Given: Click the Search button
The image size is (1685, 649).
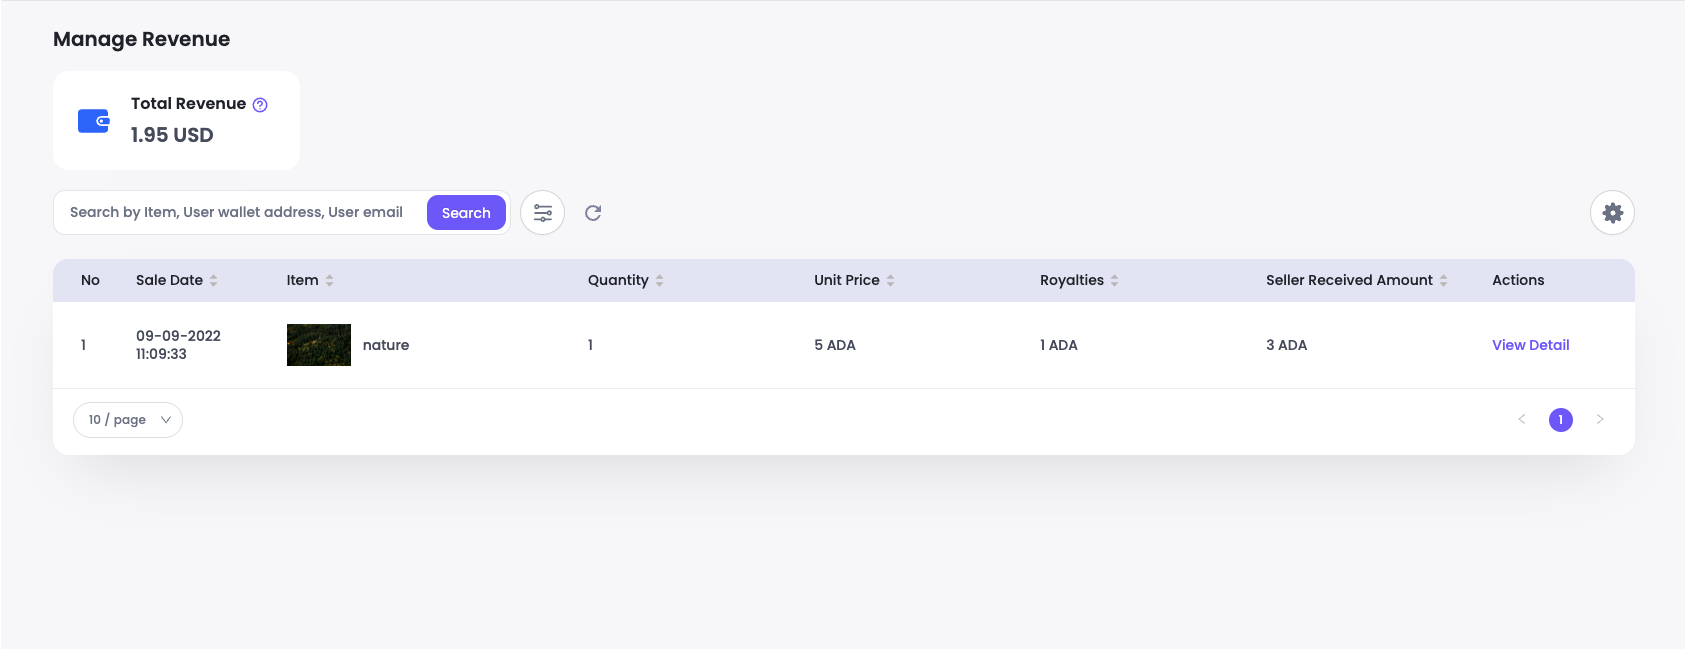Looking at the screenshot, I should (466, 213).
